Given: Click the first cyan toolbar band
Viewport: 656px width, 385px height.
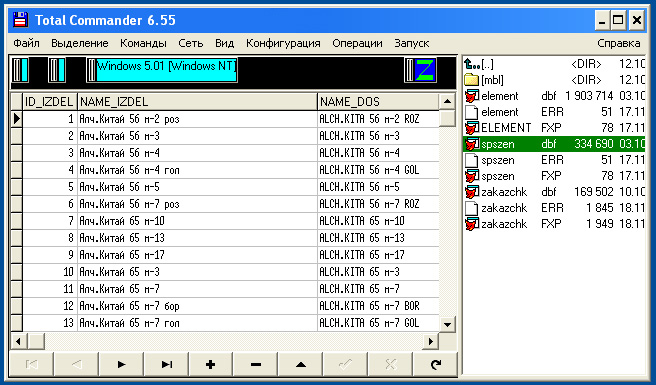Looking at the screenshot, I should coord(20,70).
